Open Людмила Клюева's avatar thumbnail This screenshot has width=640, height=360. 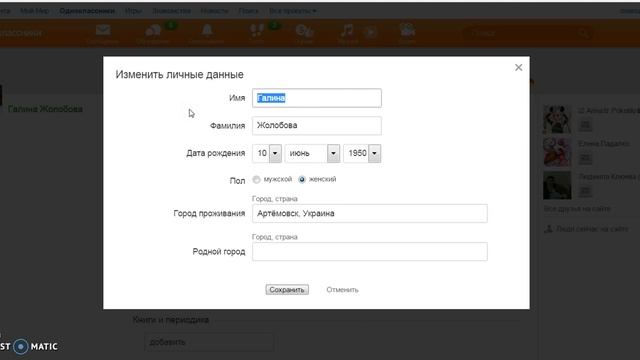tap(557, 185)
